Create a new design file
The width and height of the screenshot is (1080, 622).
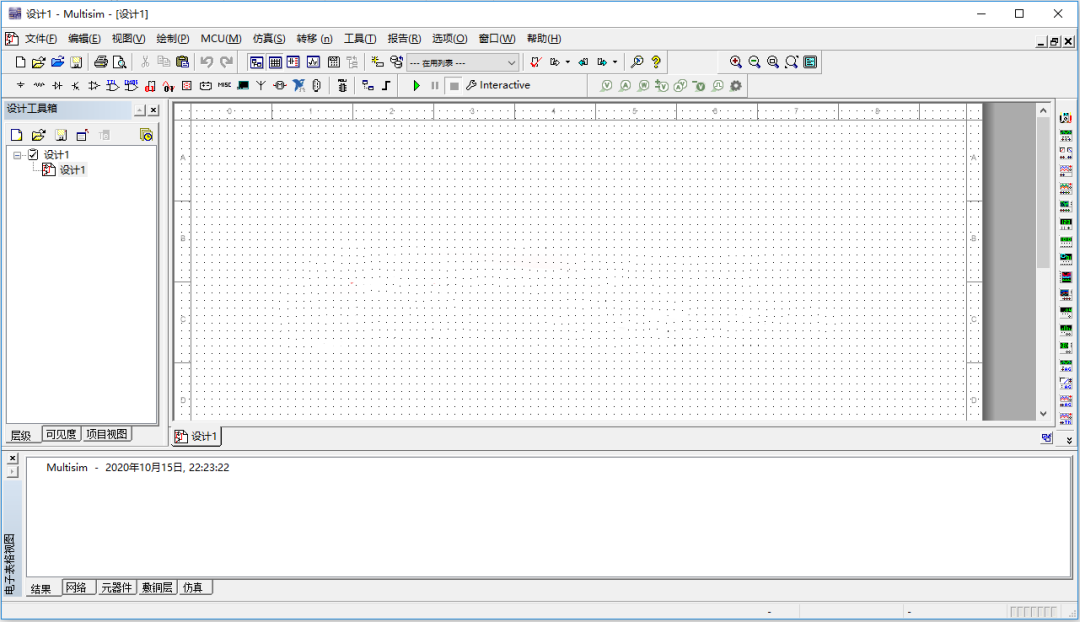tap(20, 62)
